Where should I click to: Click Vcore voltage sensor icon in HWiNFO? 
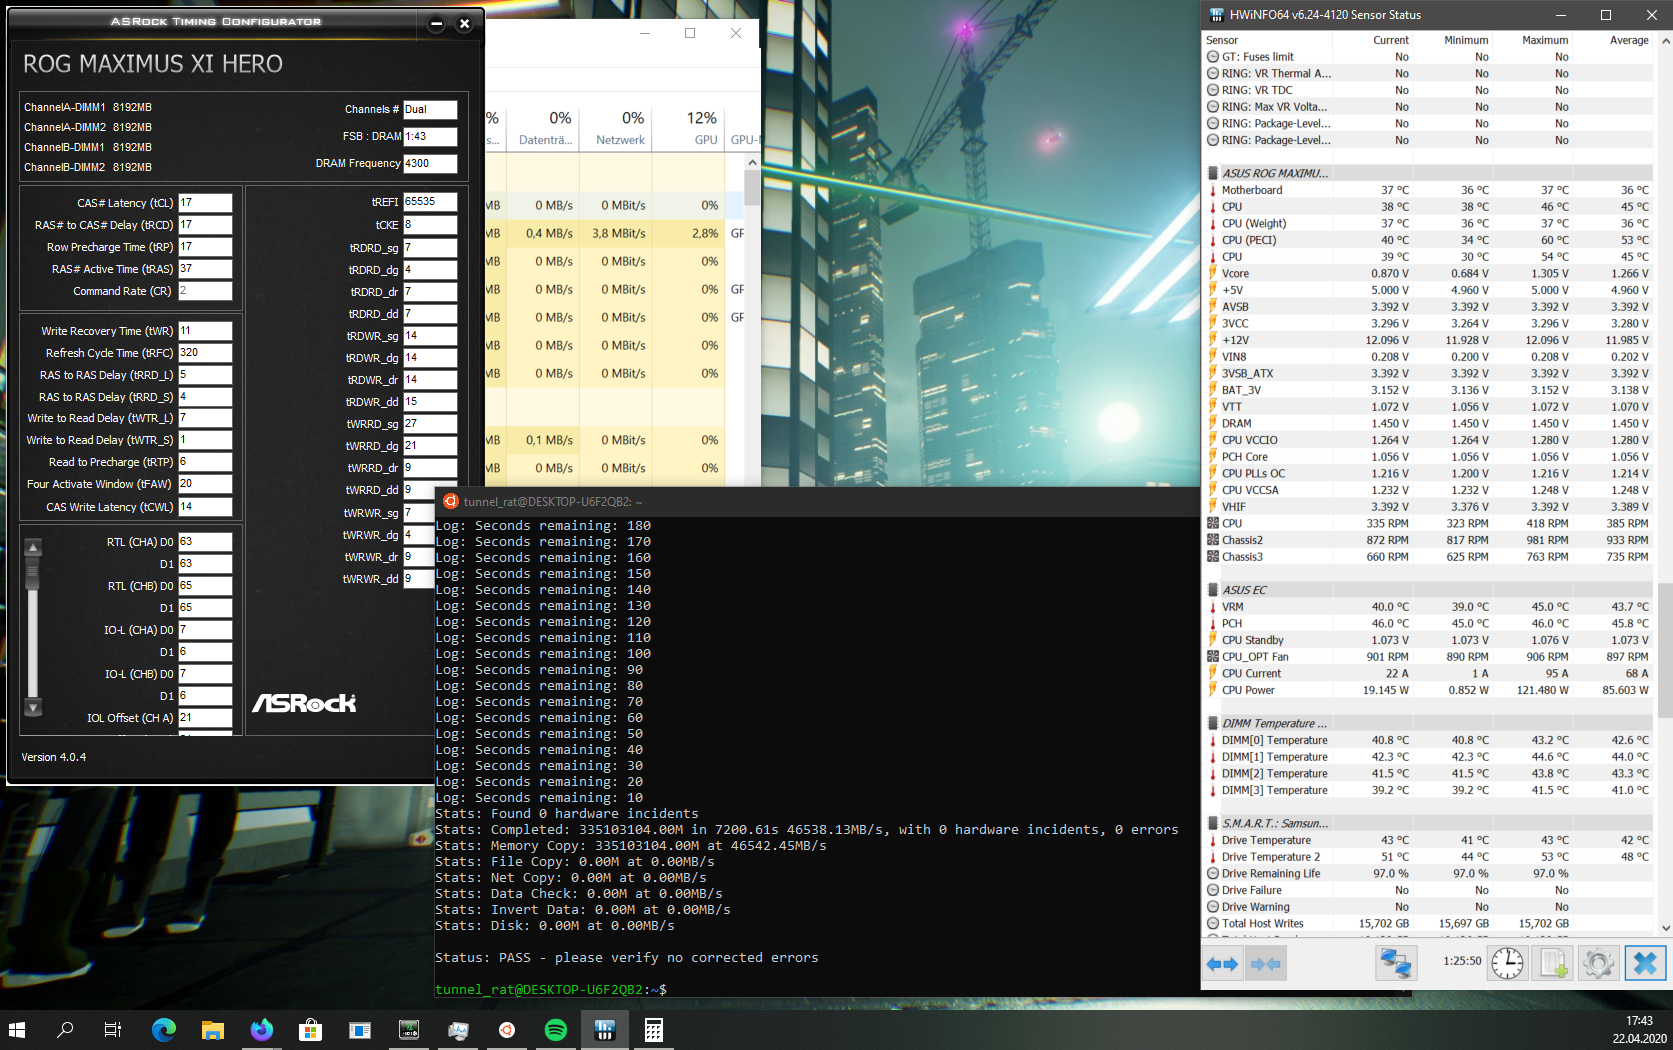coord(1213,273)
